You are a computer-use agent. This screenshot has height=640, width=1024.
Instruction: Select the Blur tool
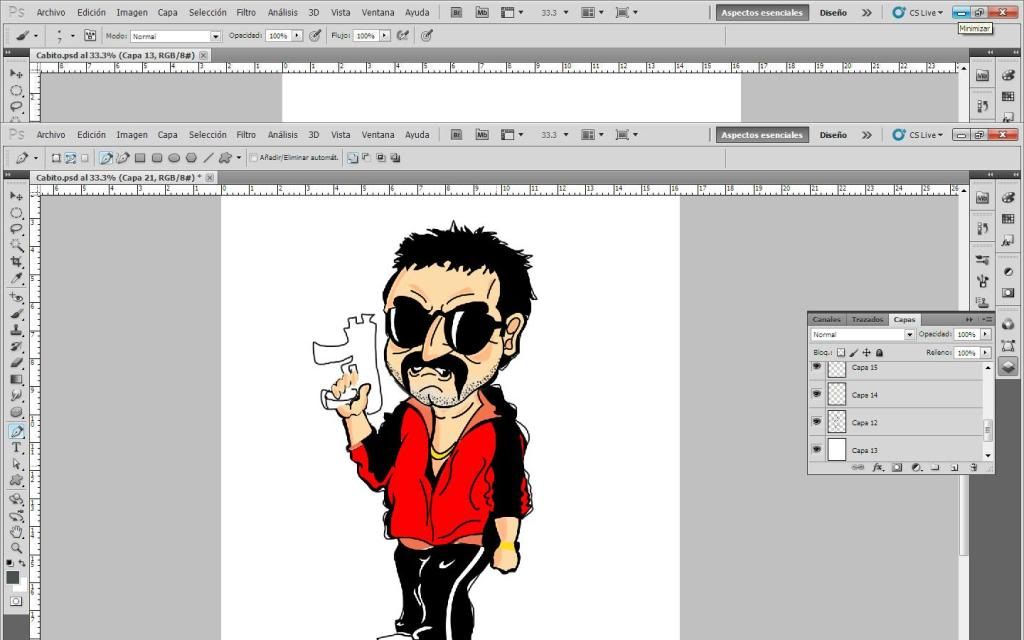(16, 396)
